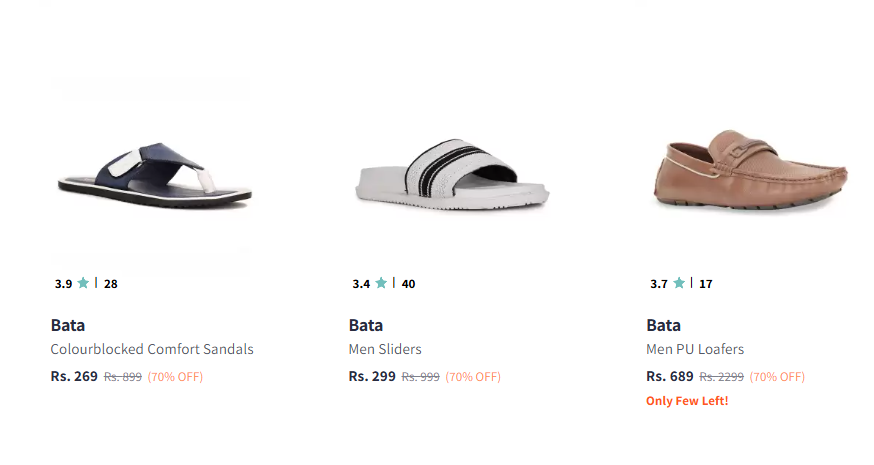Click the star icon beside rating 3.4
Image resolution: width=874 pixels, height=465 pixels.
(x=381, y=283)
